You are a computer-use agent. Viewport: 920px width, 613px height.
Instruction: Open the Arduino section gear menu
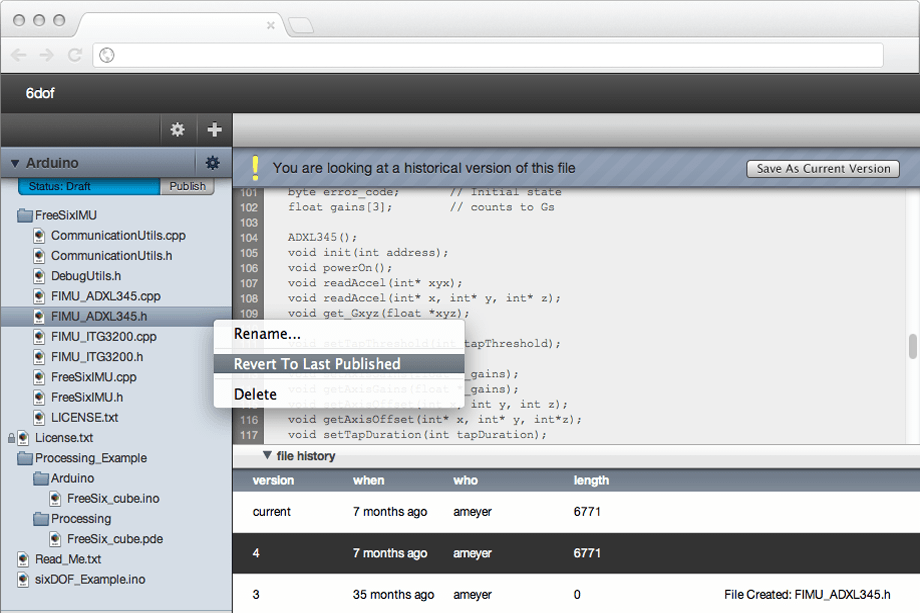click(212, 162)
